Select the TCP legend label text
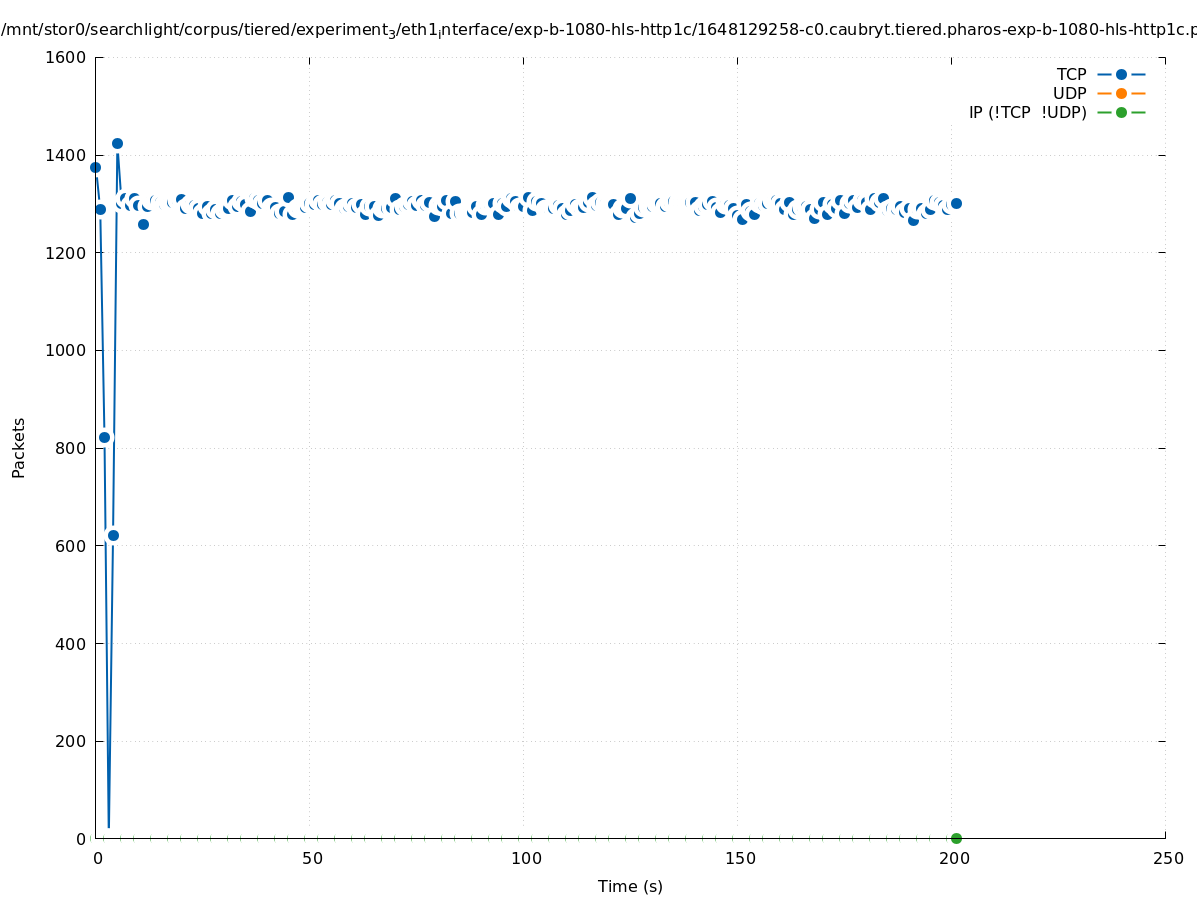The width and height of the screenshot is (1197, 900). click(1071, 74)
